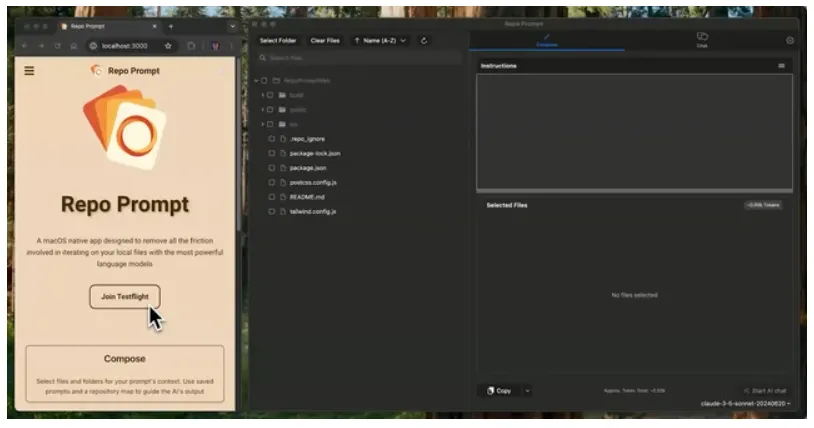
Task: Click the Join Testflight button
Action: click(x=125, y=297)
